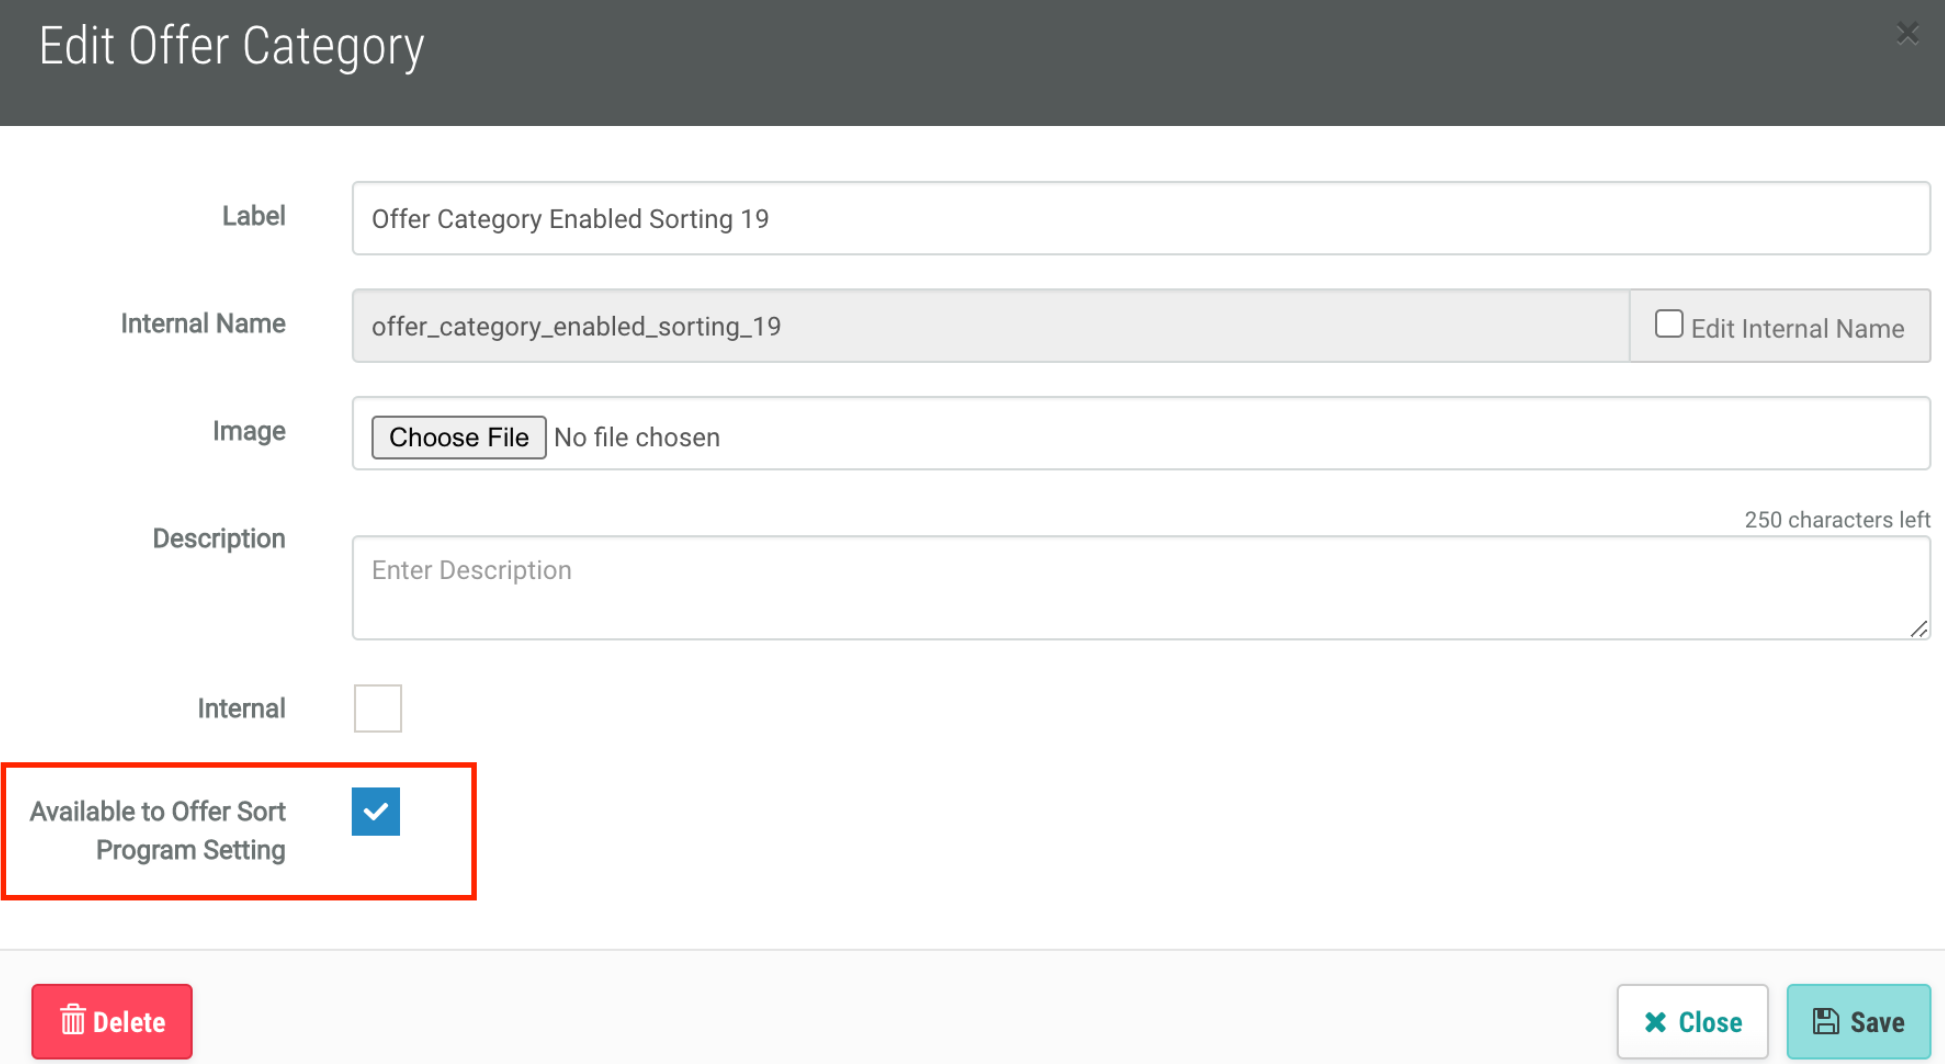Uncheck Available to Offer Sort Program Setting
Screen dimensions: 1945x1064
(x=376, y=811)
